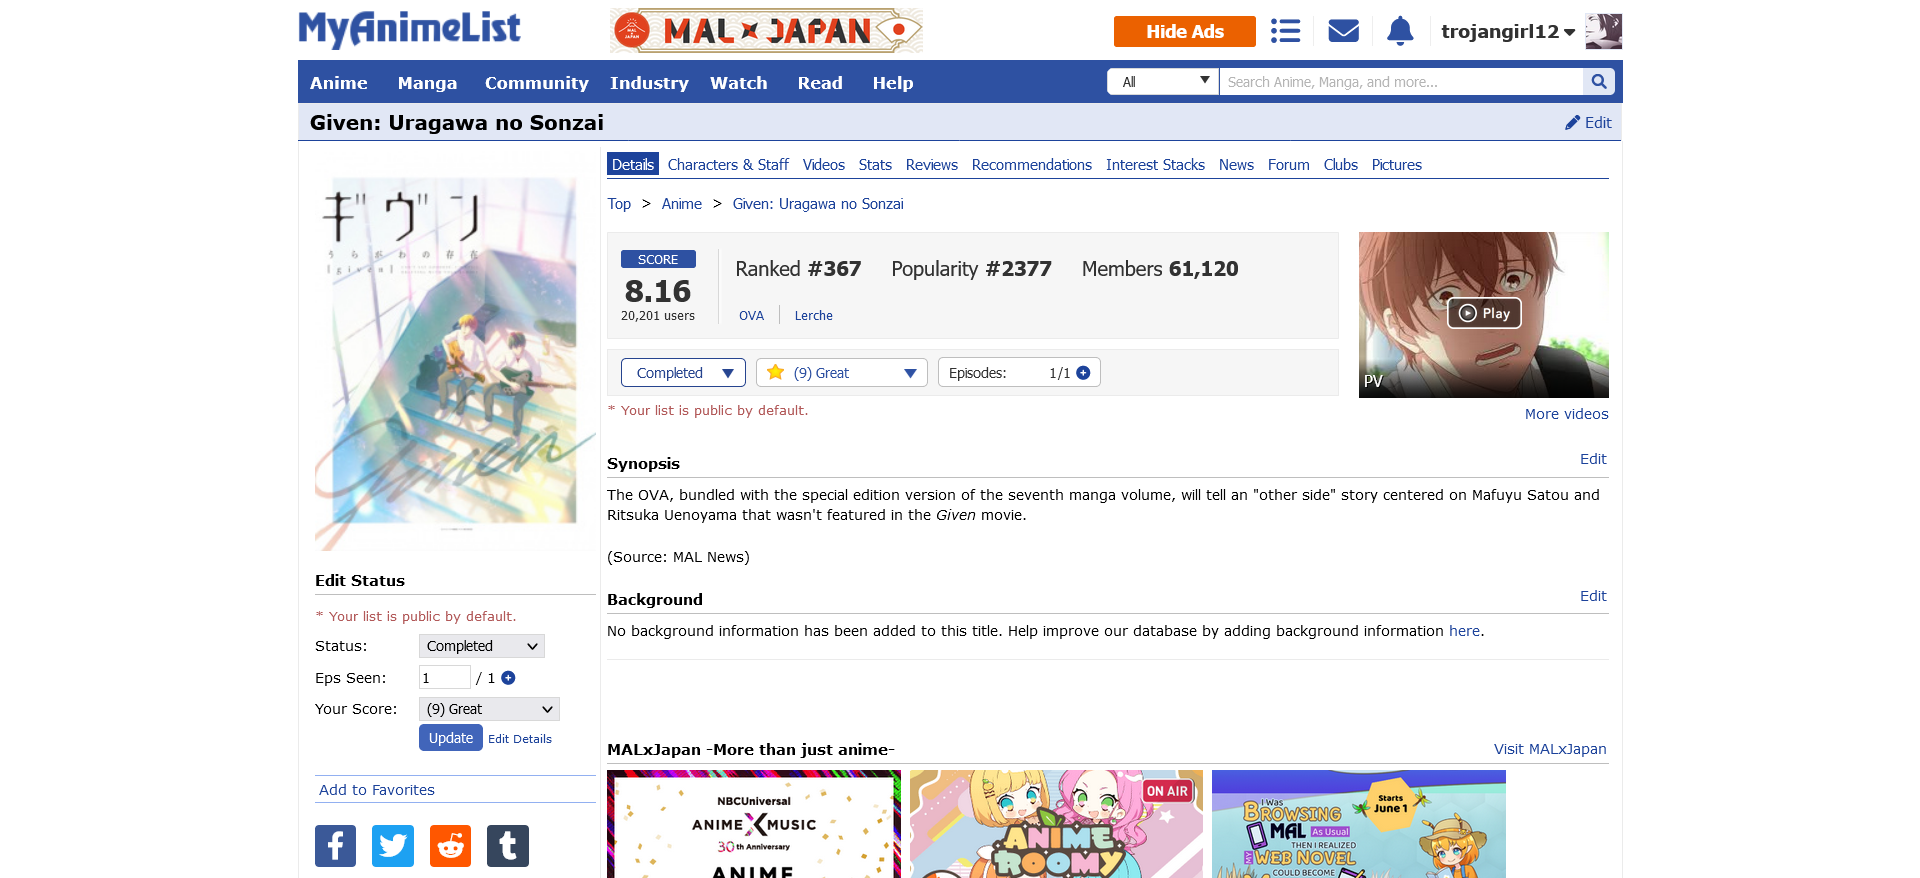Open the Visit MALxJapan link

coord(1550,749)
